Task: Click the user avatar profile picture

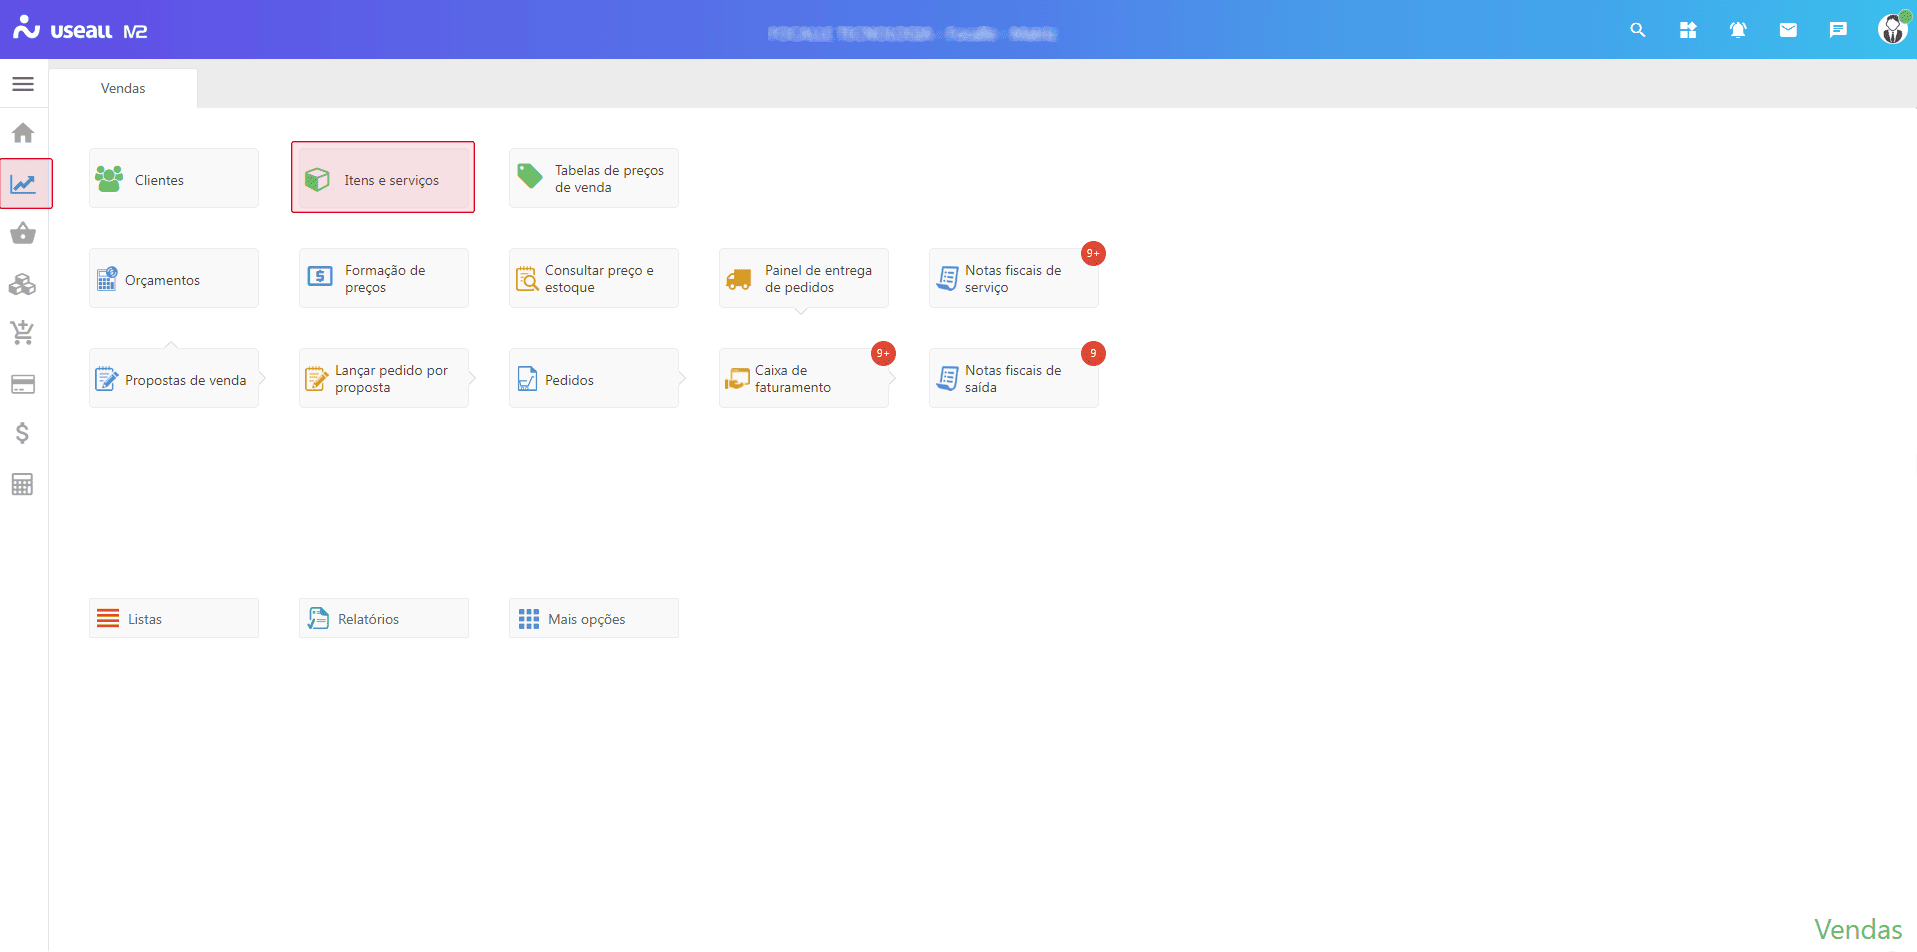Action: [1892, 30]
